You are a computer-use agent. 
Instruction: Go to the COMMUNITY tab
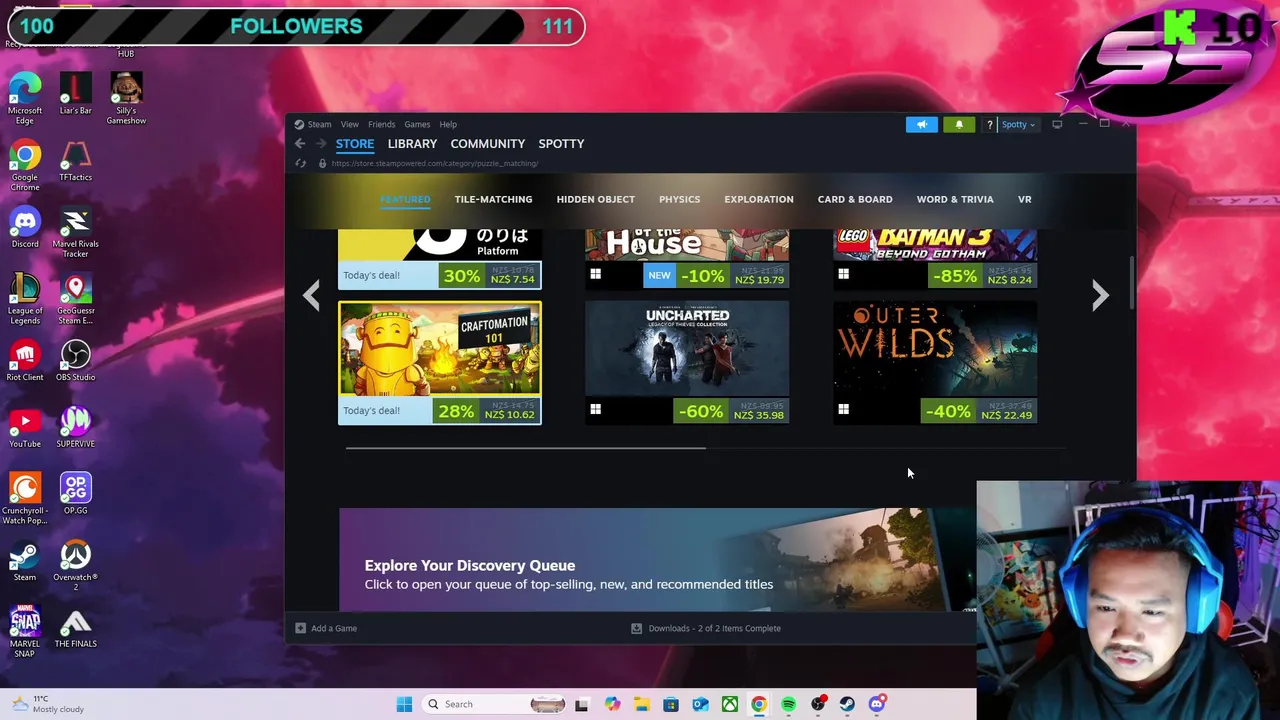487,144
